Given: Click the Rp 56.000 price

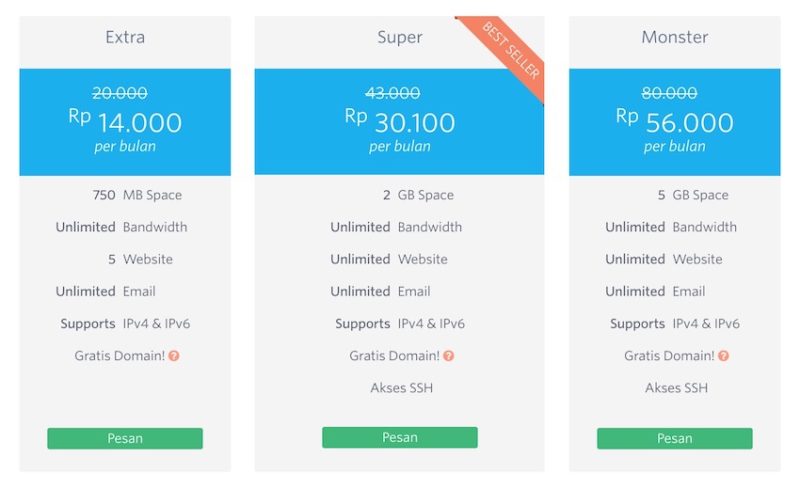Looking at the screenshot, I should click(x=674, y=122).
